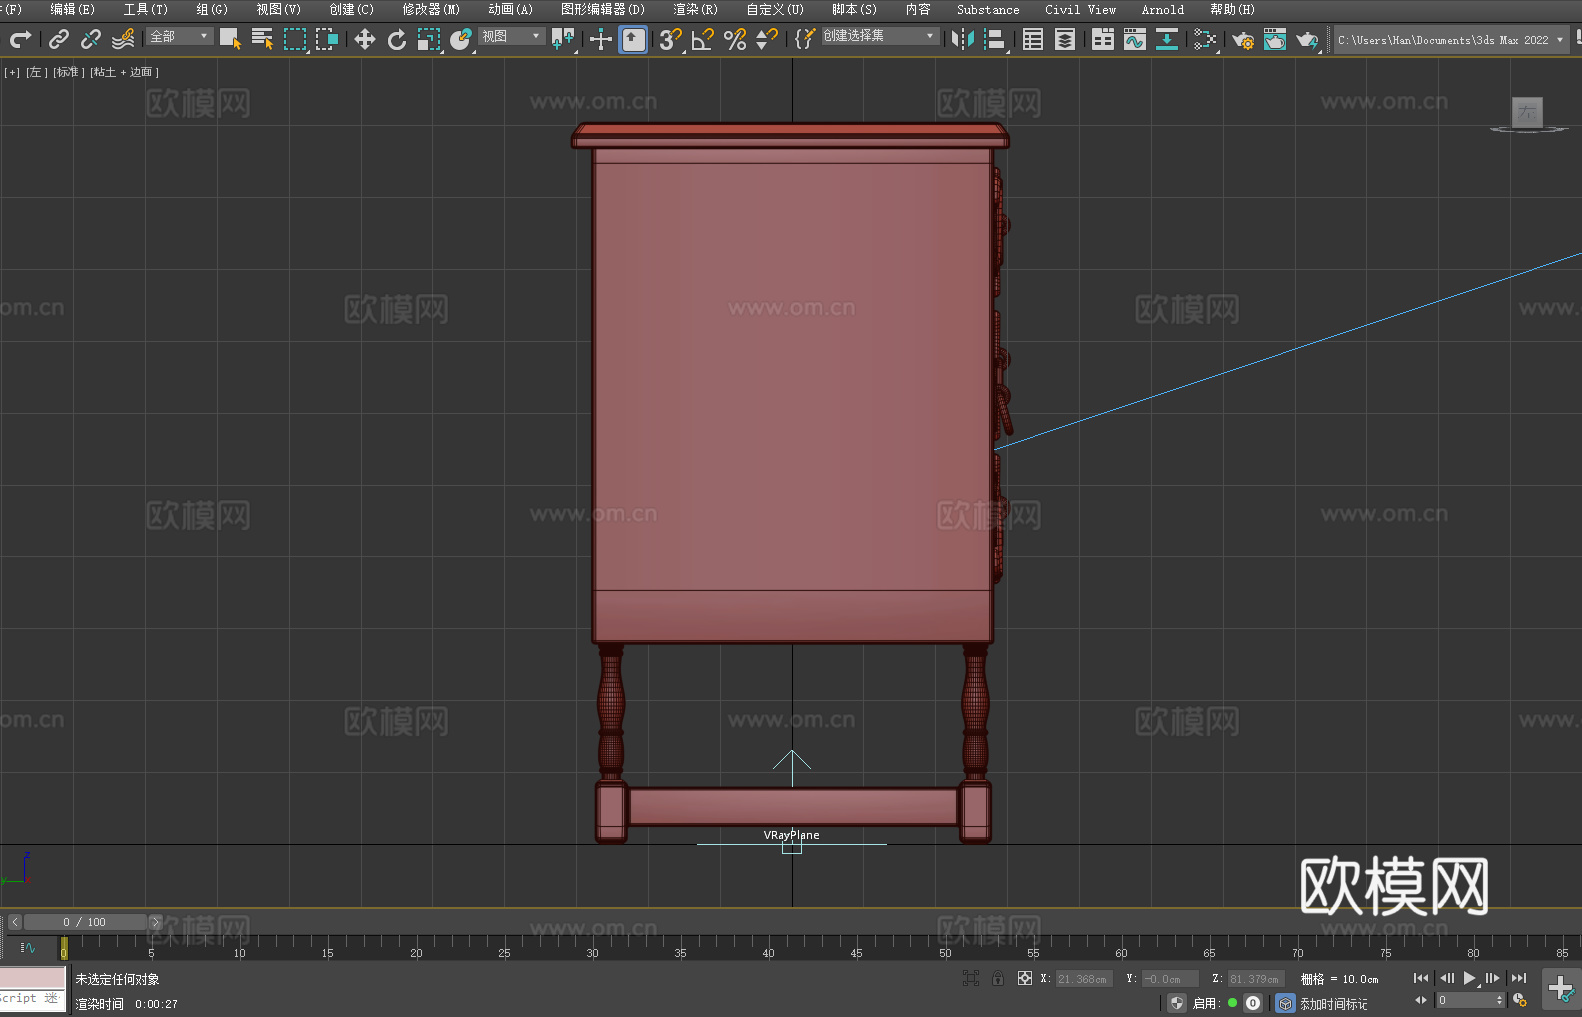Viewport: 1582px width, 1017px height.
Task: Step to the previous frame
Action: [x=1446, y=978]
